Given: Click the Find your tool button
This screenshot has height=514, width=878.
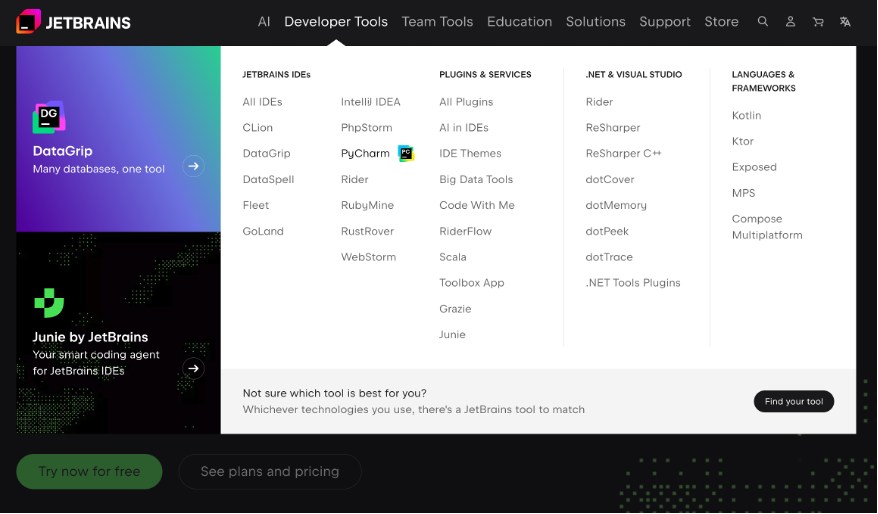Looking at the screenshot, I should click(793, 401).
